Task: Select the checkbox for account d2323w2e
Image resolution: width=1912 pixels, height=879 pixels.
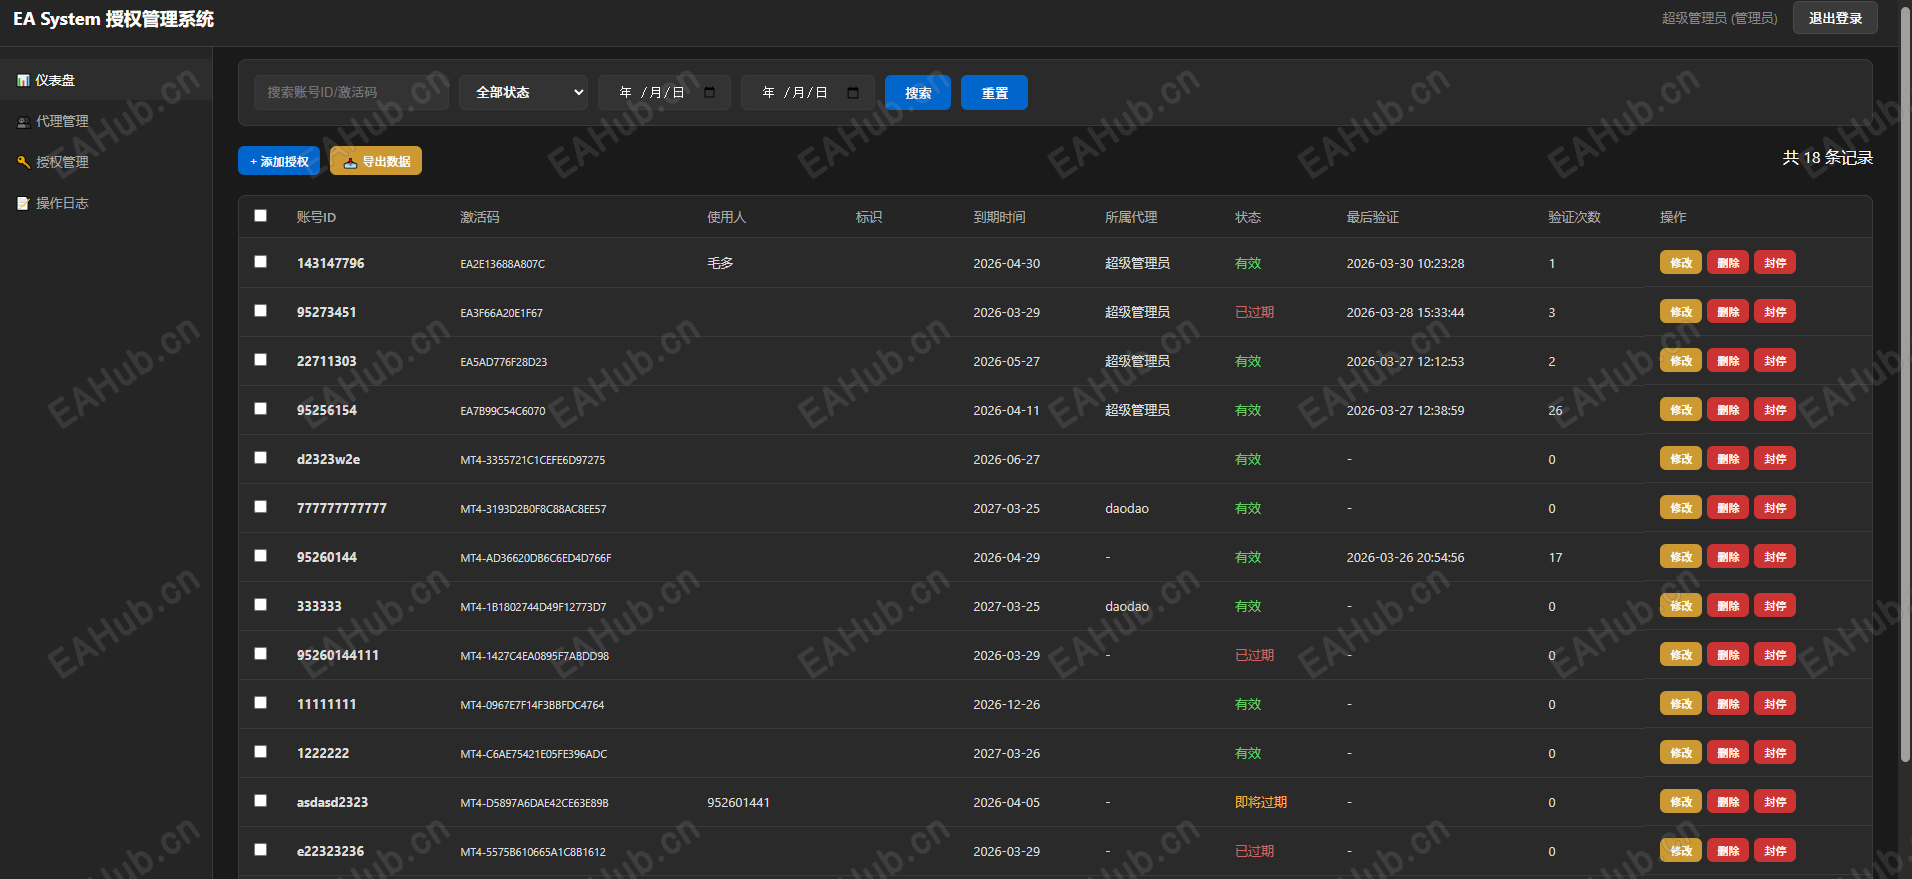Action: [261, 457]
